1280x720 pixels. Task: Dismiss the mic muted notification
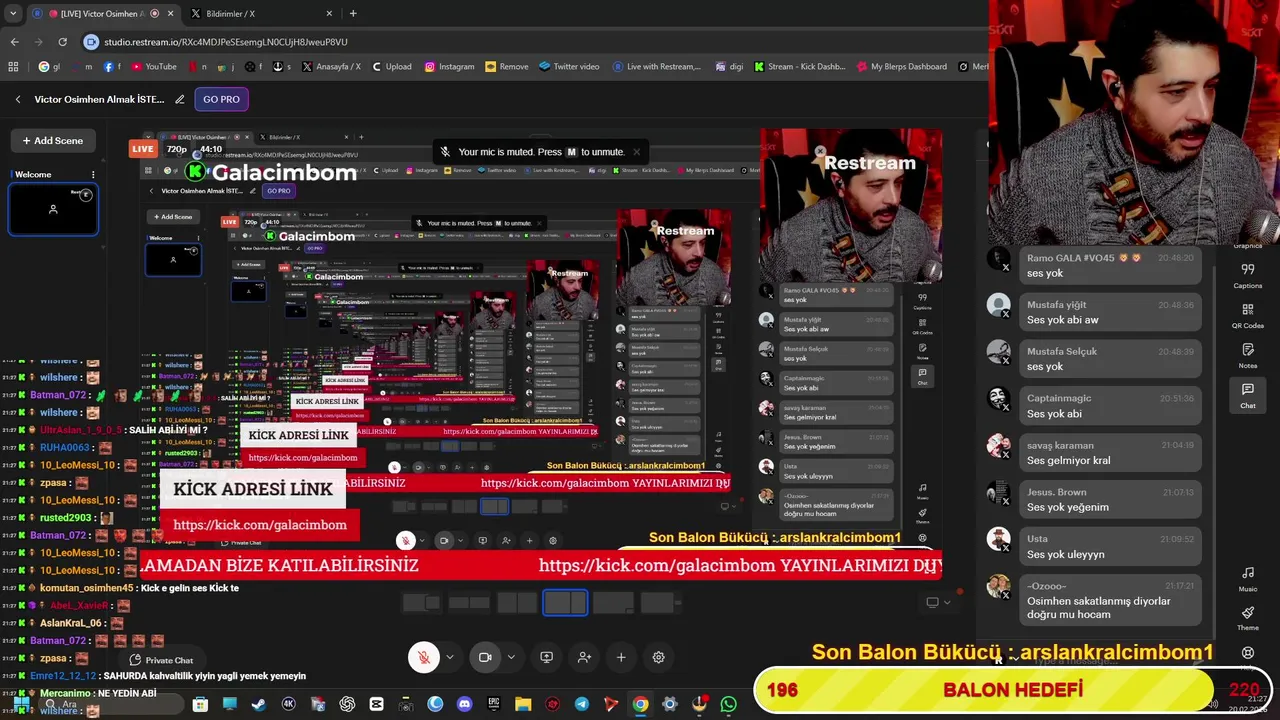click(x=637, y=152)
